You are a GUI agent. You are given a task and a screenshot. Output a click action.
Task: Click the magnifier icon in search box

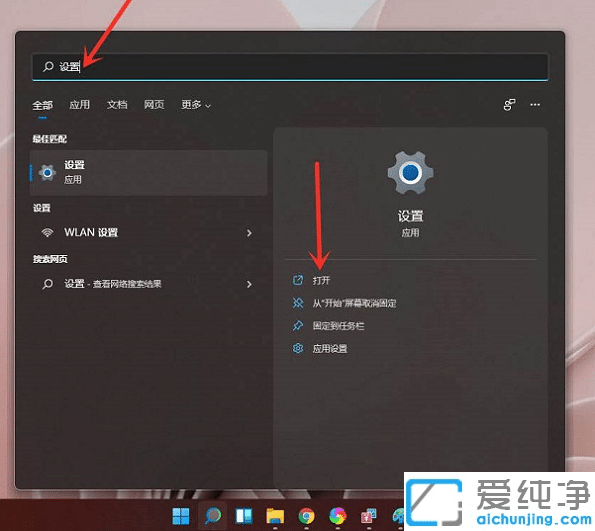tap(48, 66)
